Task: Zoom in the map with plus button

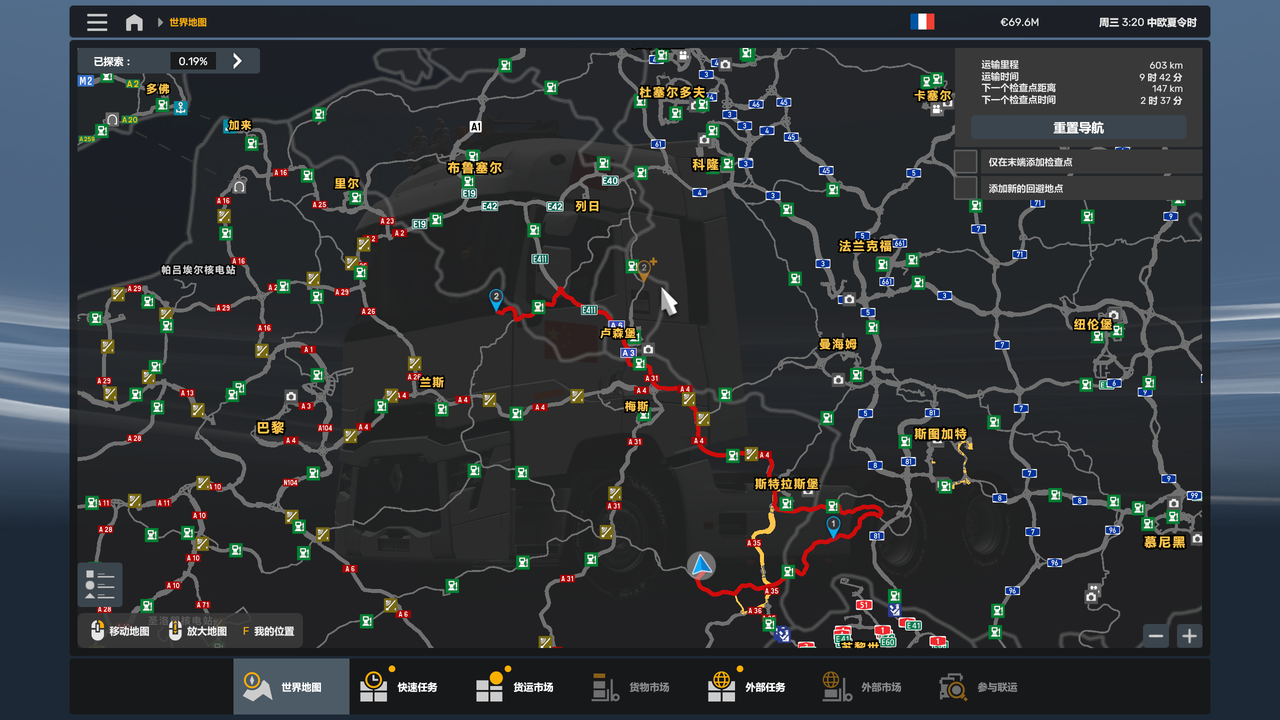Action: 1189,636
